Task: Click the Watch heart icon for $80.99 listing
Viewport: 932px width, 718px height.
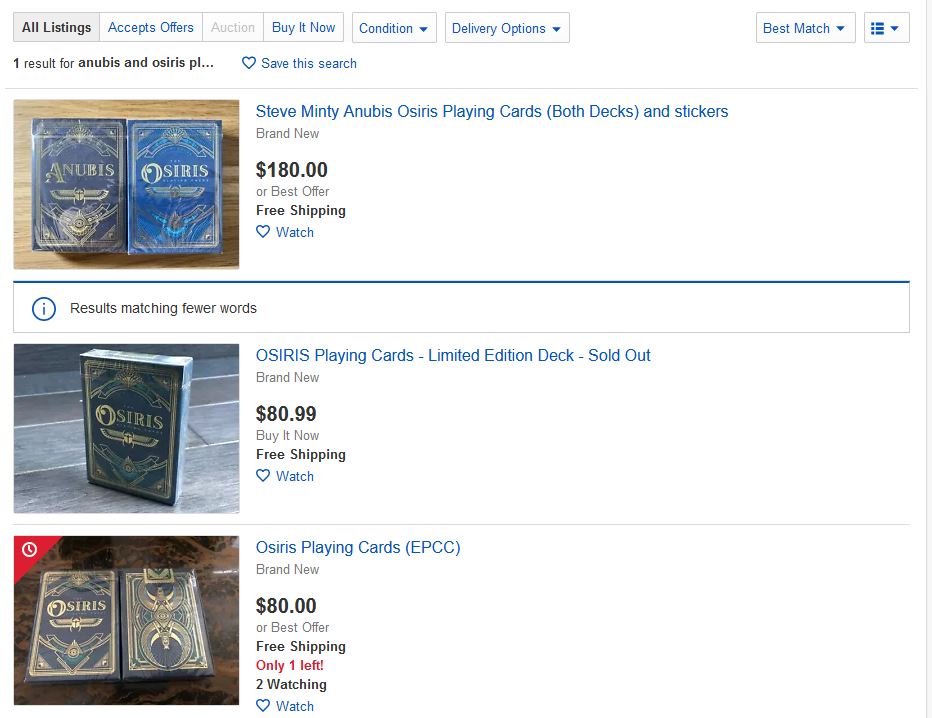Action: coord(263,476)
